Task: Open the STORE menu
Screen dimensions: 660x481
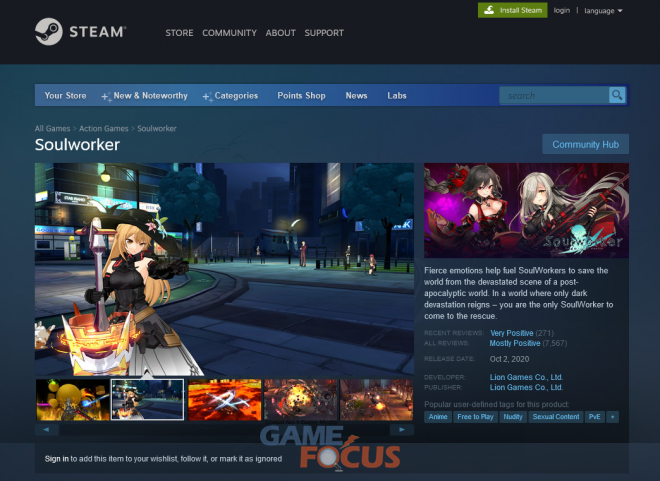Action: (179, 33)
